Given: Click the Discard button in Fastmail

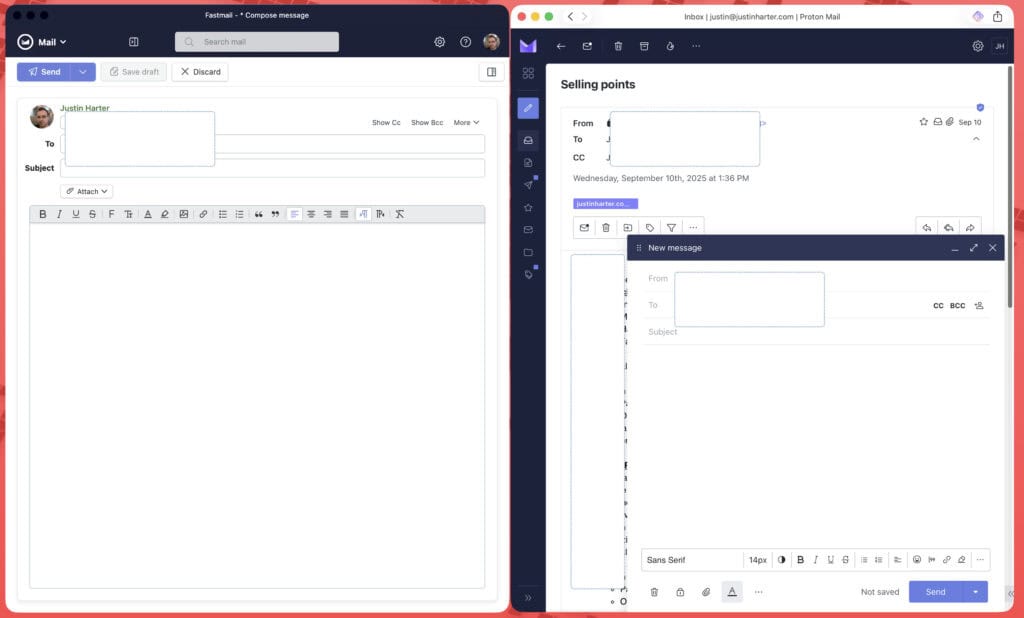Looking at the screenshot, I should tap(200, 72).
